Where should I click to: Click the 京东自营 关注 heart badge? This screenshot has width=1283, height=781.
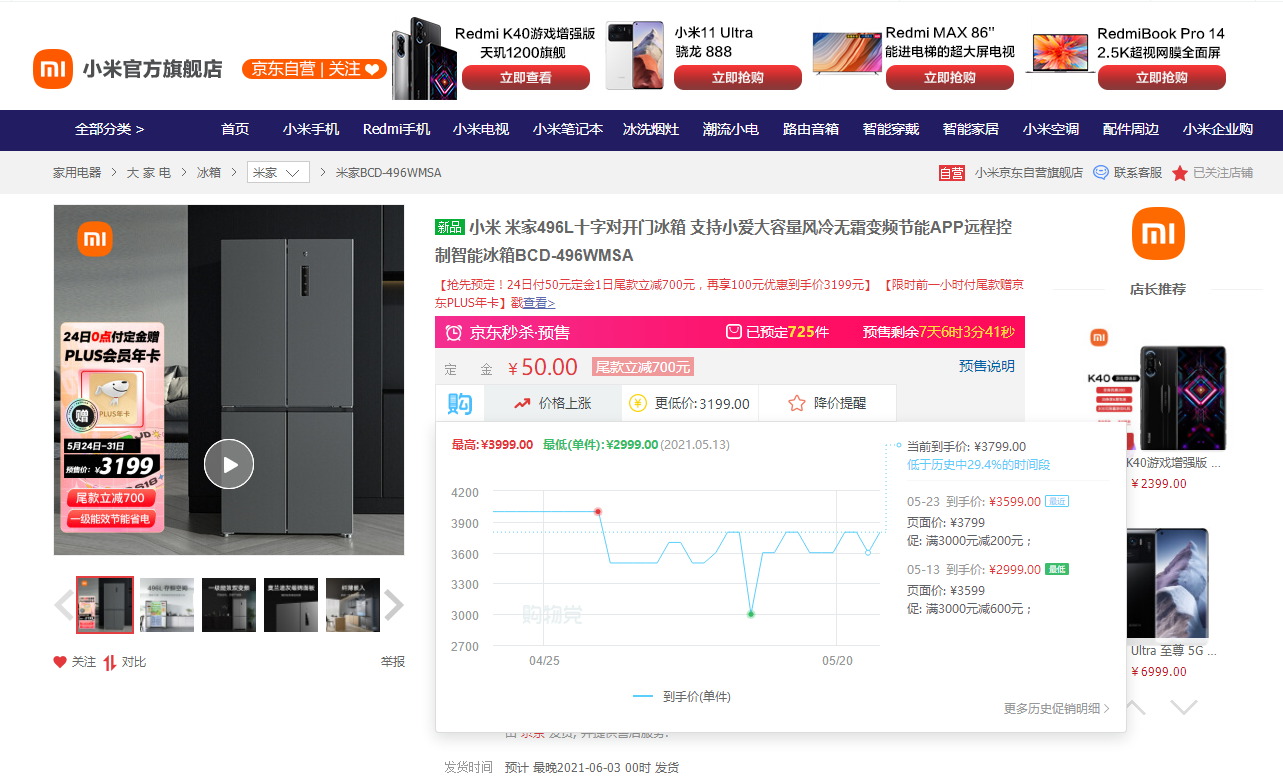[x=314, y=69]
